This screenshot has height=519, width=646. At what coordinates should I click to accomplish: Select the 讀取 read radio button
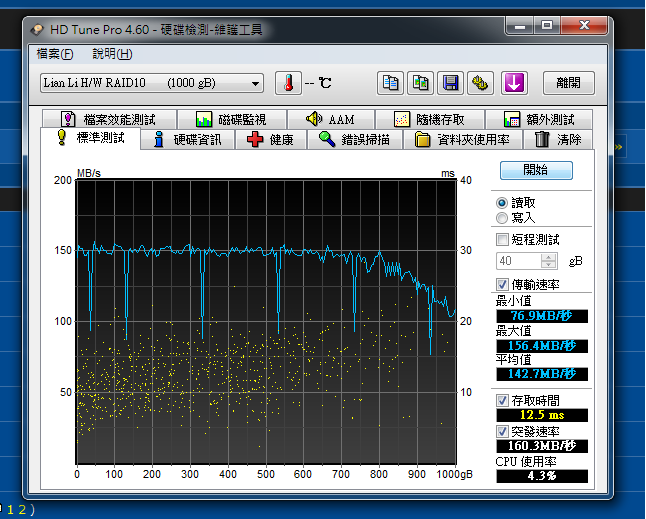(x=502, y=203)
